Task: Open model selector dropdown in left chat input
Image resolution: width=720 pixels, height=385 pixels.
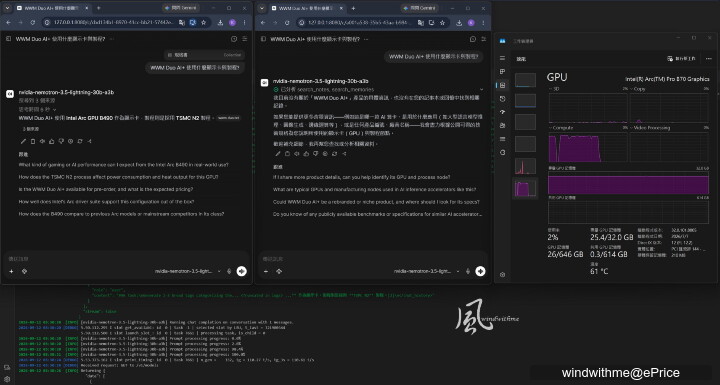Action: [x=187, y=271]
